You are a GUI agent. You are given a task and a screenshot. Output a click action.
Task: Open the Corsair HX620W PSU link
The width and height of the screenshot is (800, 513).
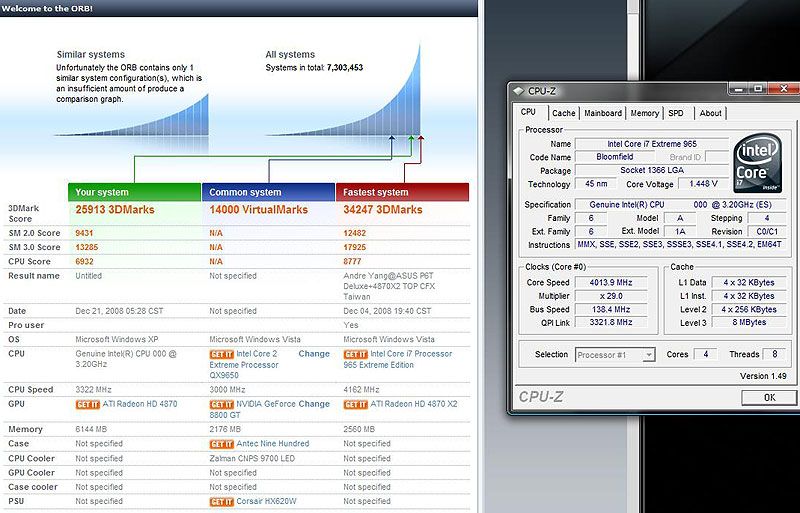coord(266,501)
